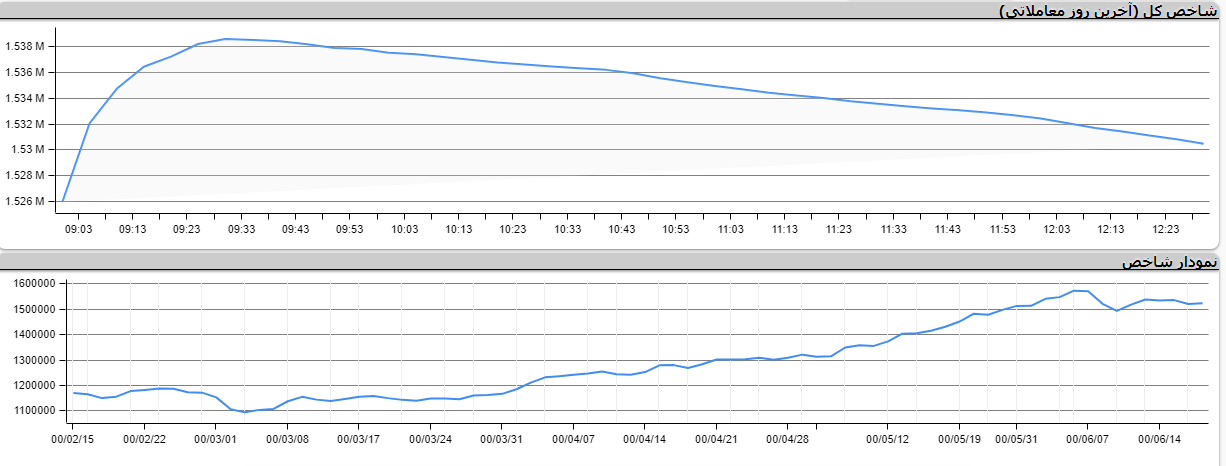Screen dimensions: 1226x466
Task: Click the 00/05/12 date label
Action: tap(887, 438)
